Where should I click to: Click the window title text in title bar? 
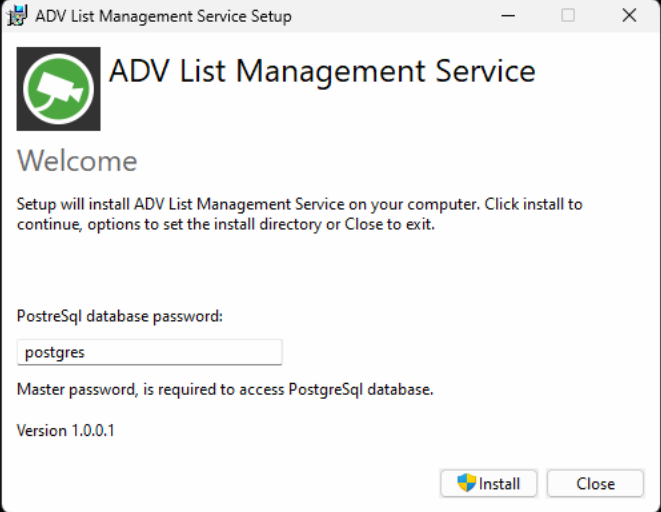tap(163, 16)
